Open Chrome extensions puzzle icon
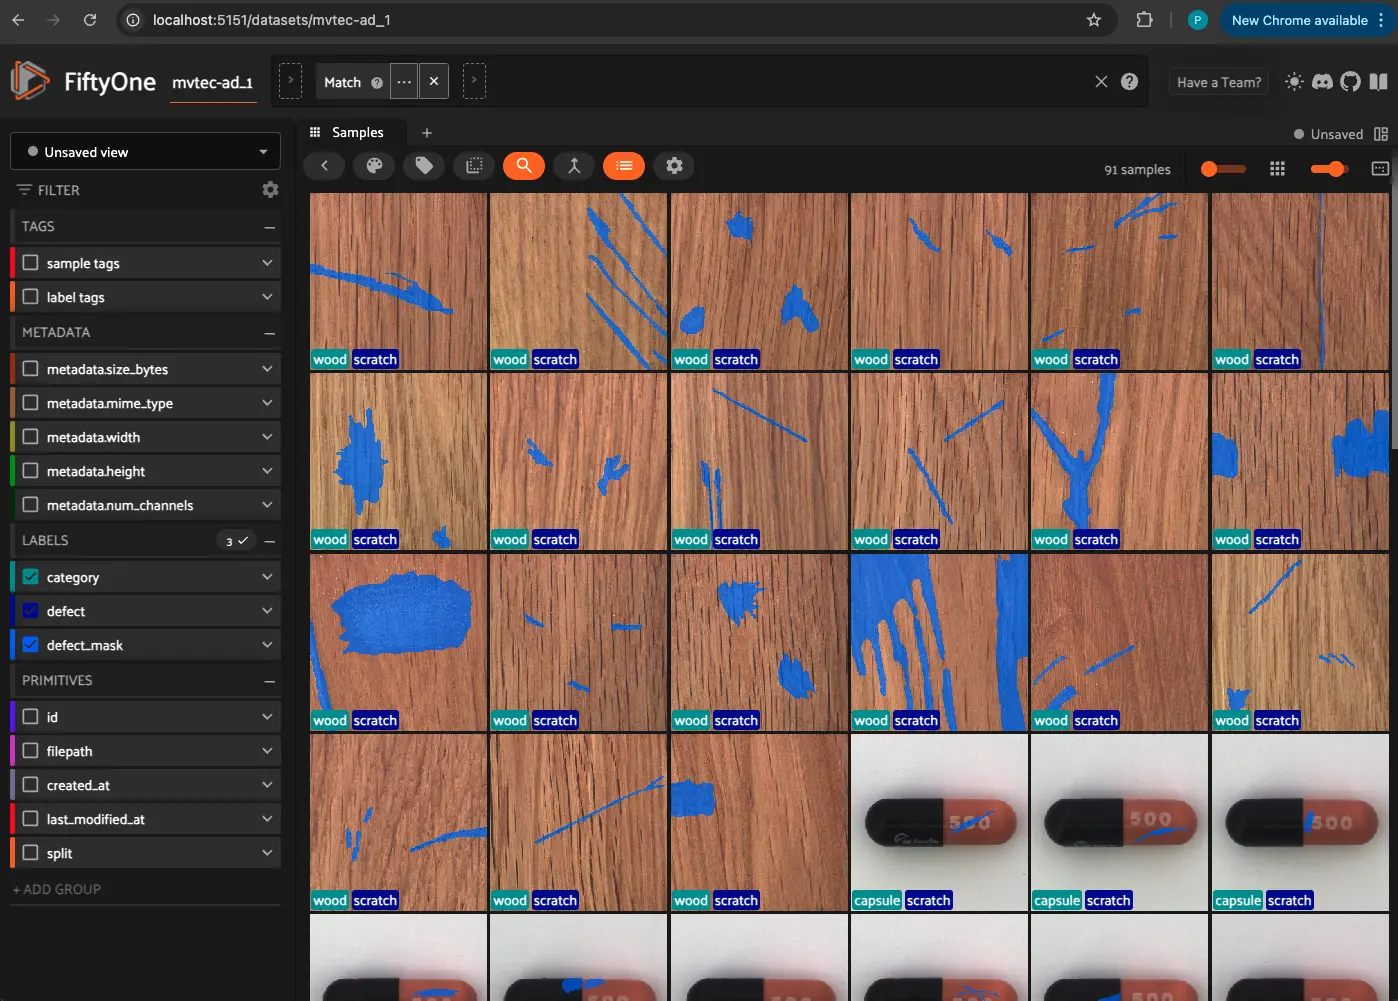This screenshot has width=1398, height=1001. (x=1144, y=20)
